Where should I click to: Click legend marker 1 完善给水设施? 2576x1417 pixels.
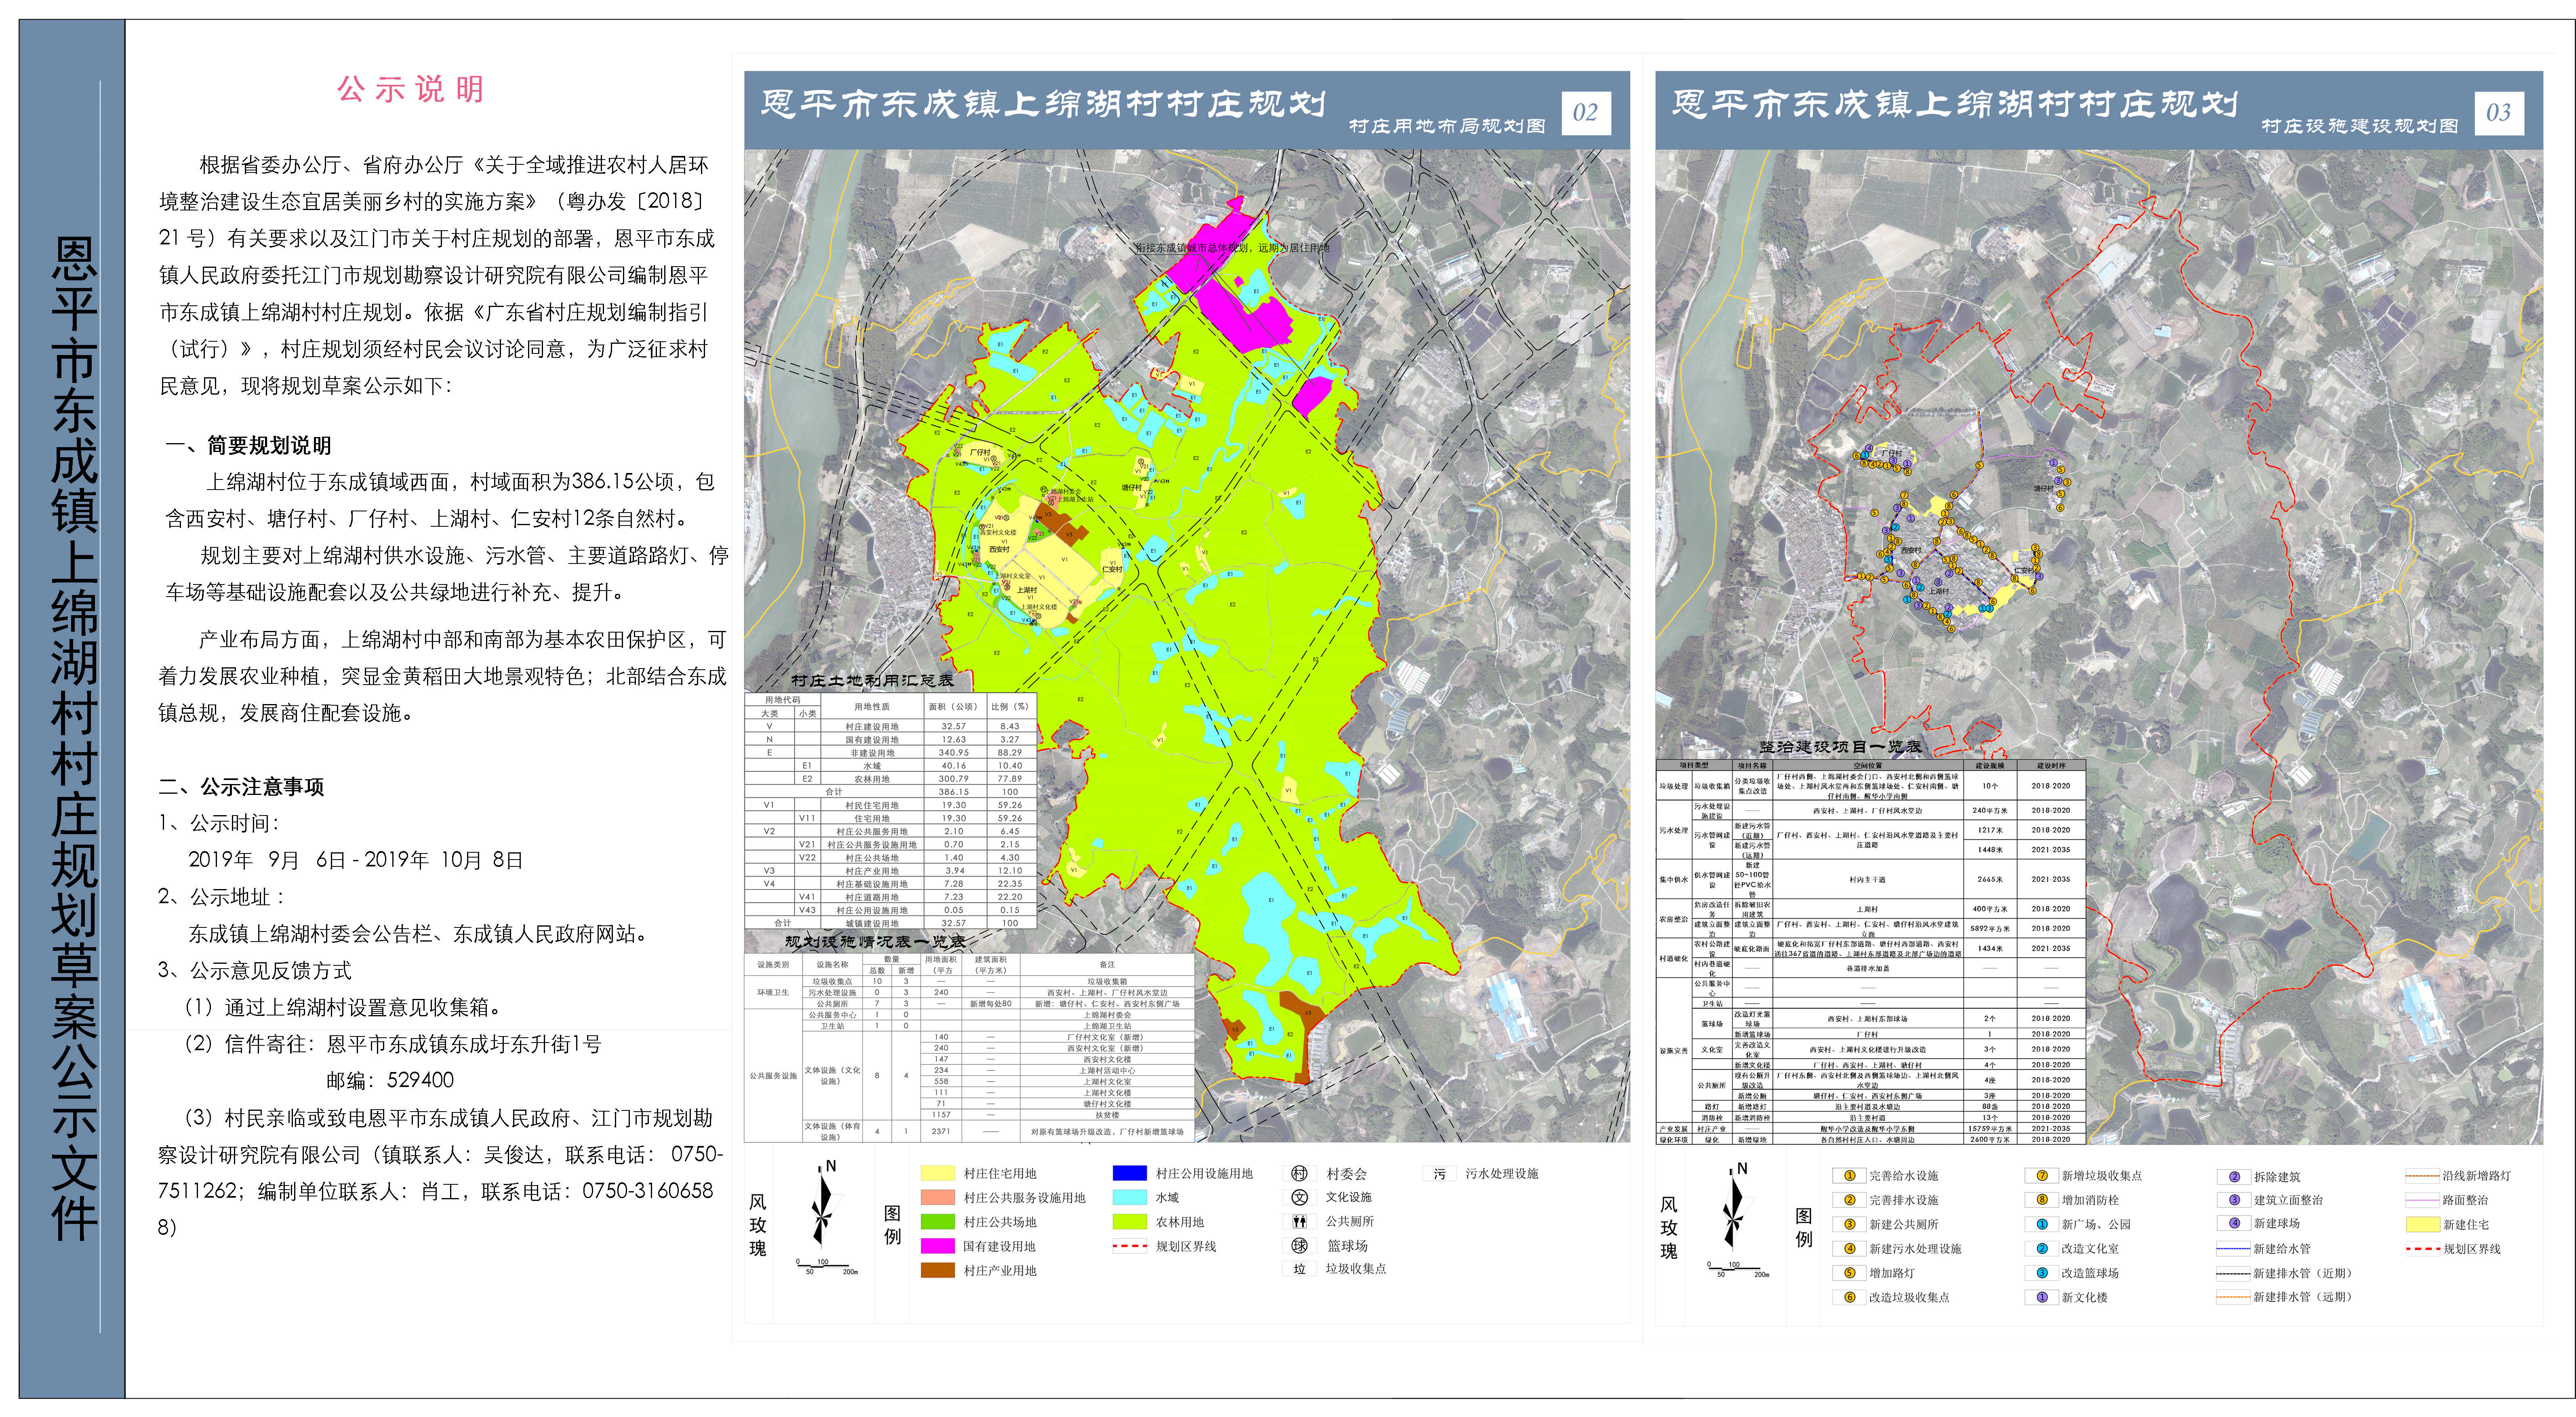[1849, 1176]
